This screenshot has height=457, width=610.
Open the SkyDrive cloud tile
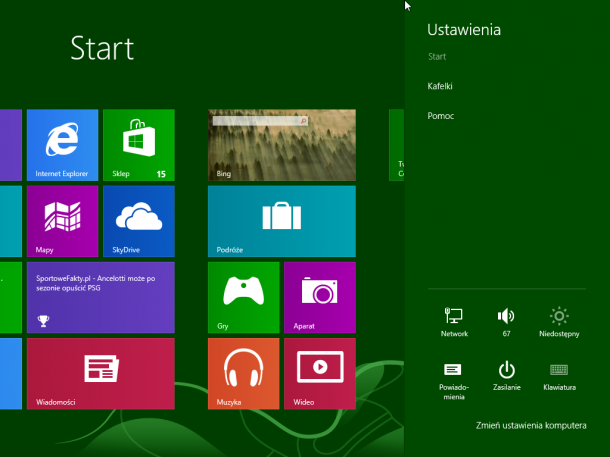[138, 221]
